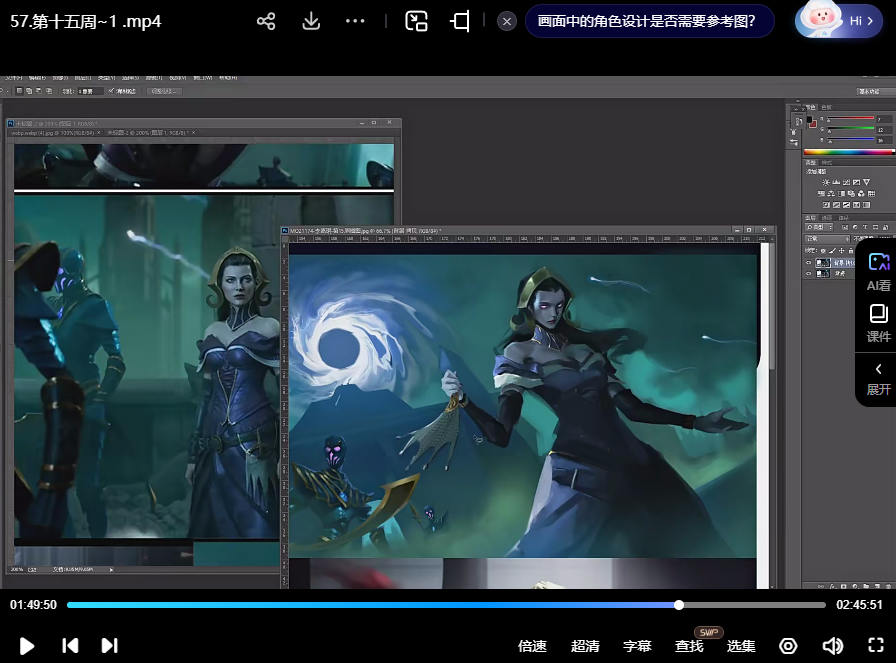Toggle the top layer's eye visibility

[809, 262]
